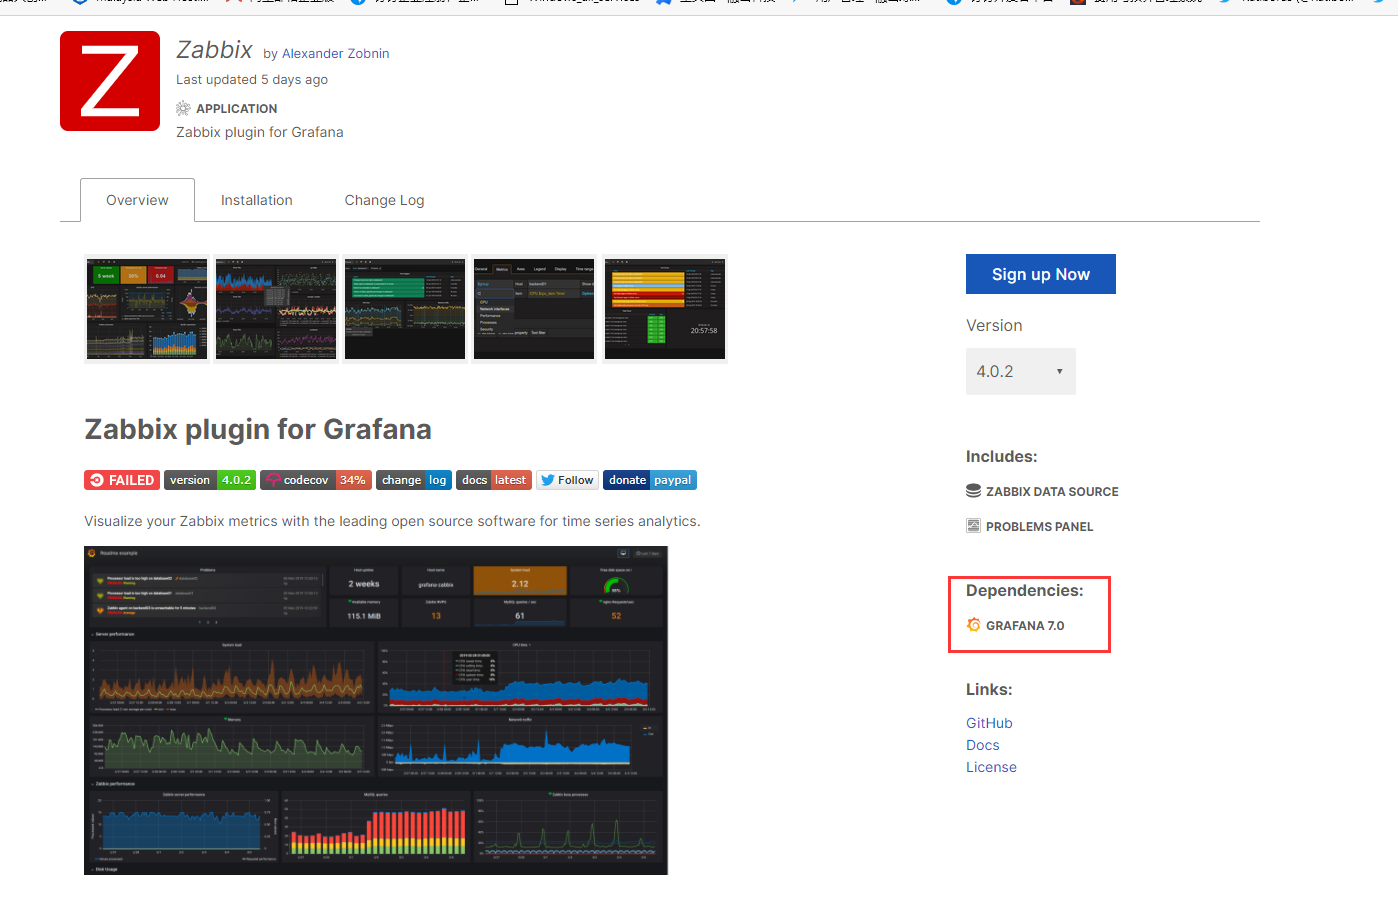Image resolution: width=1398 pixels, height=903 pixels.
Task: Open the first dashboard screenshot thumbnail
Action: 146,308
